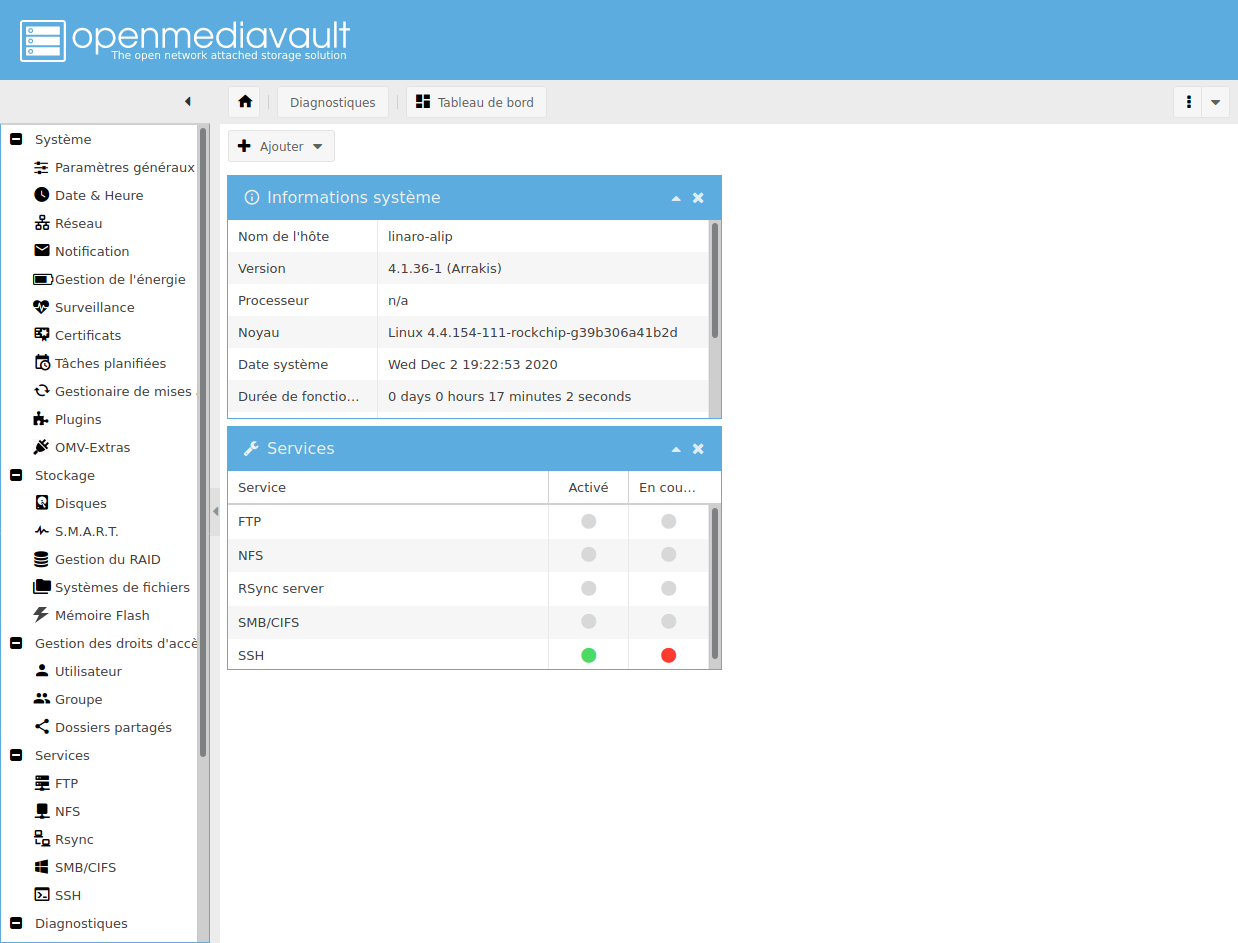
Task: Open S.M.A.R.T. monitoring item
Action: [x=86, y=531]
